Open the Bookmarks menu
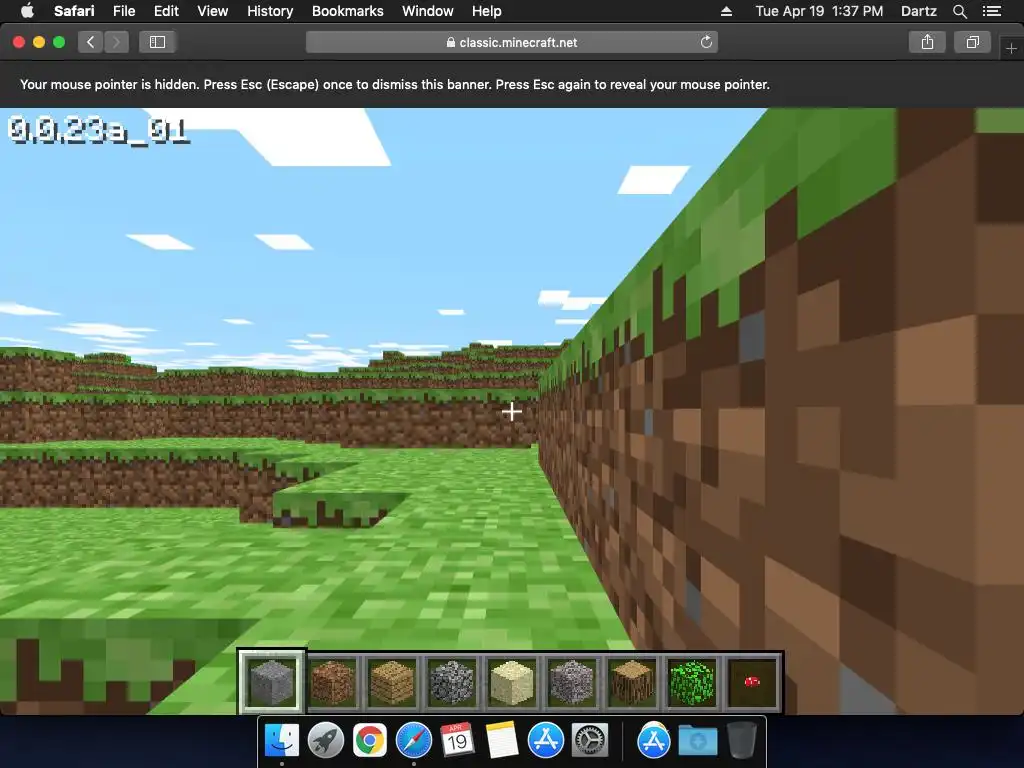 (x=347, y=11)
